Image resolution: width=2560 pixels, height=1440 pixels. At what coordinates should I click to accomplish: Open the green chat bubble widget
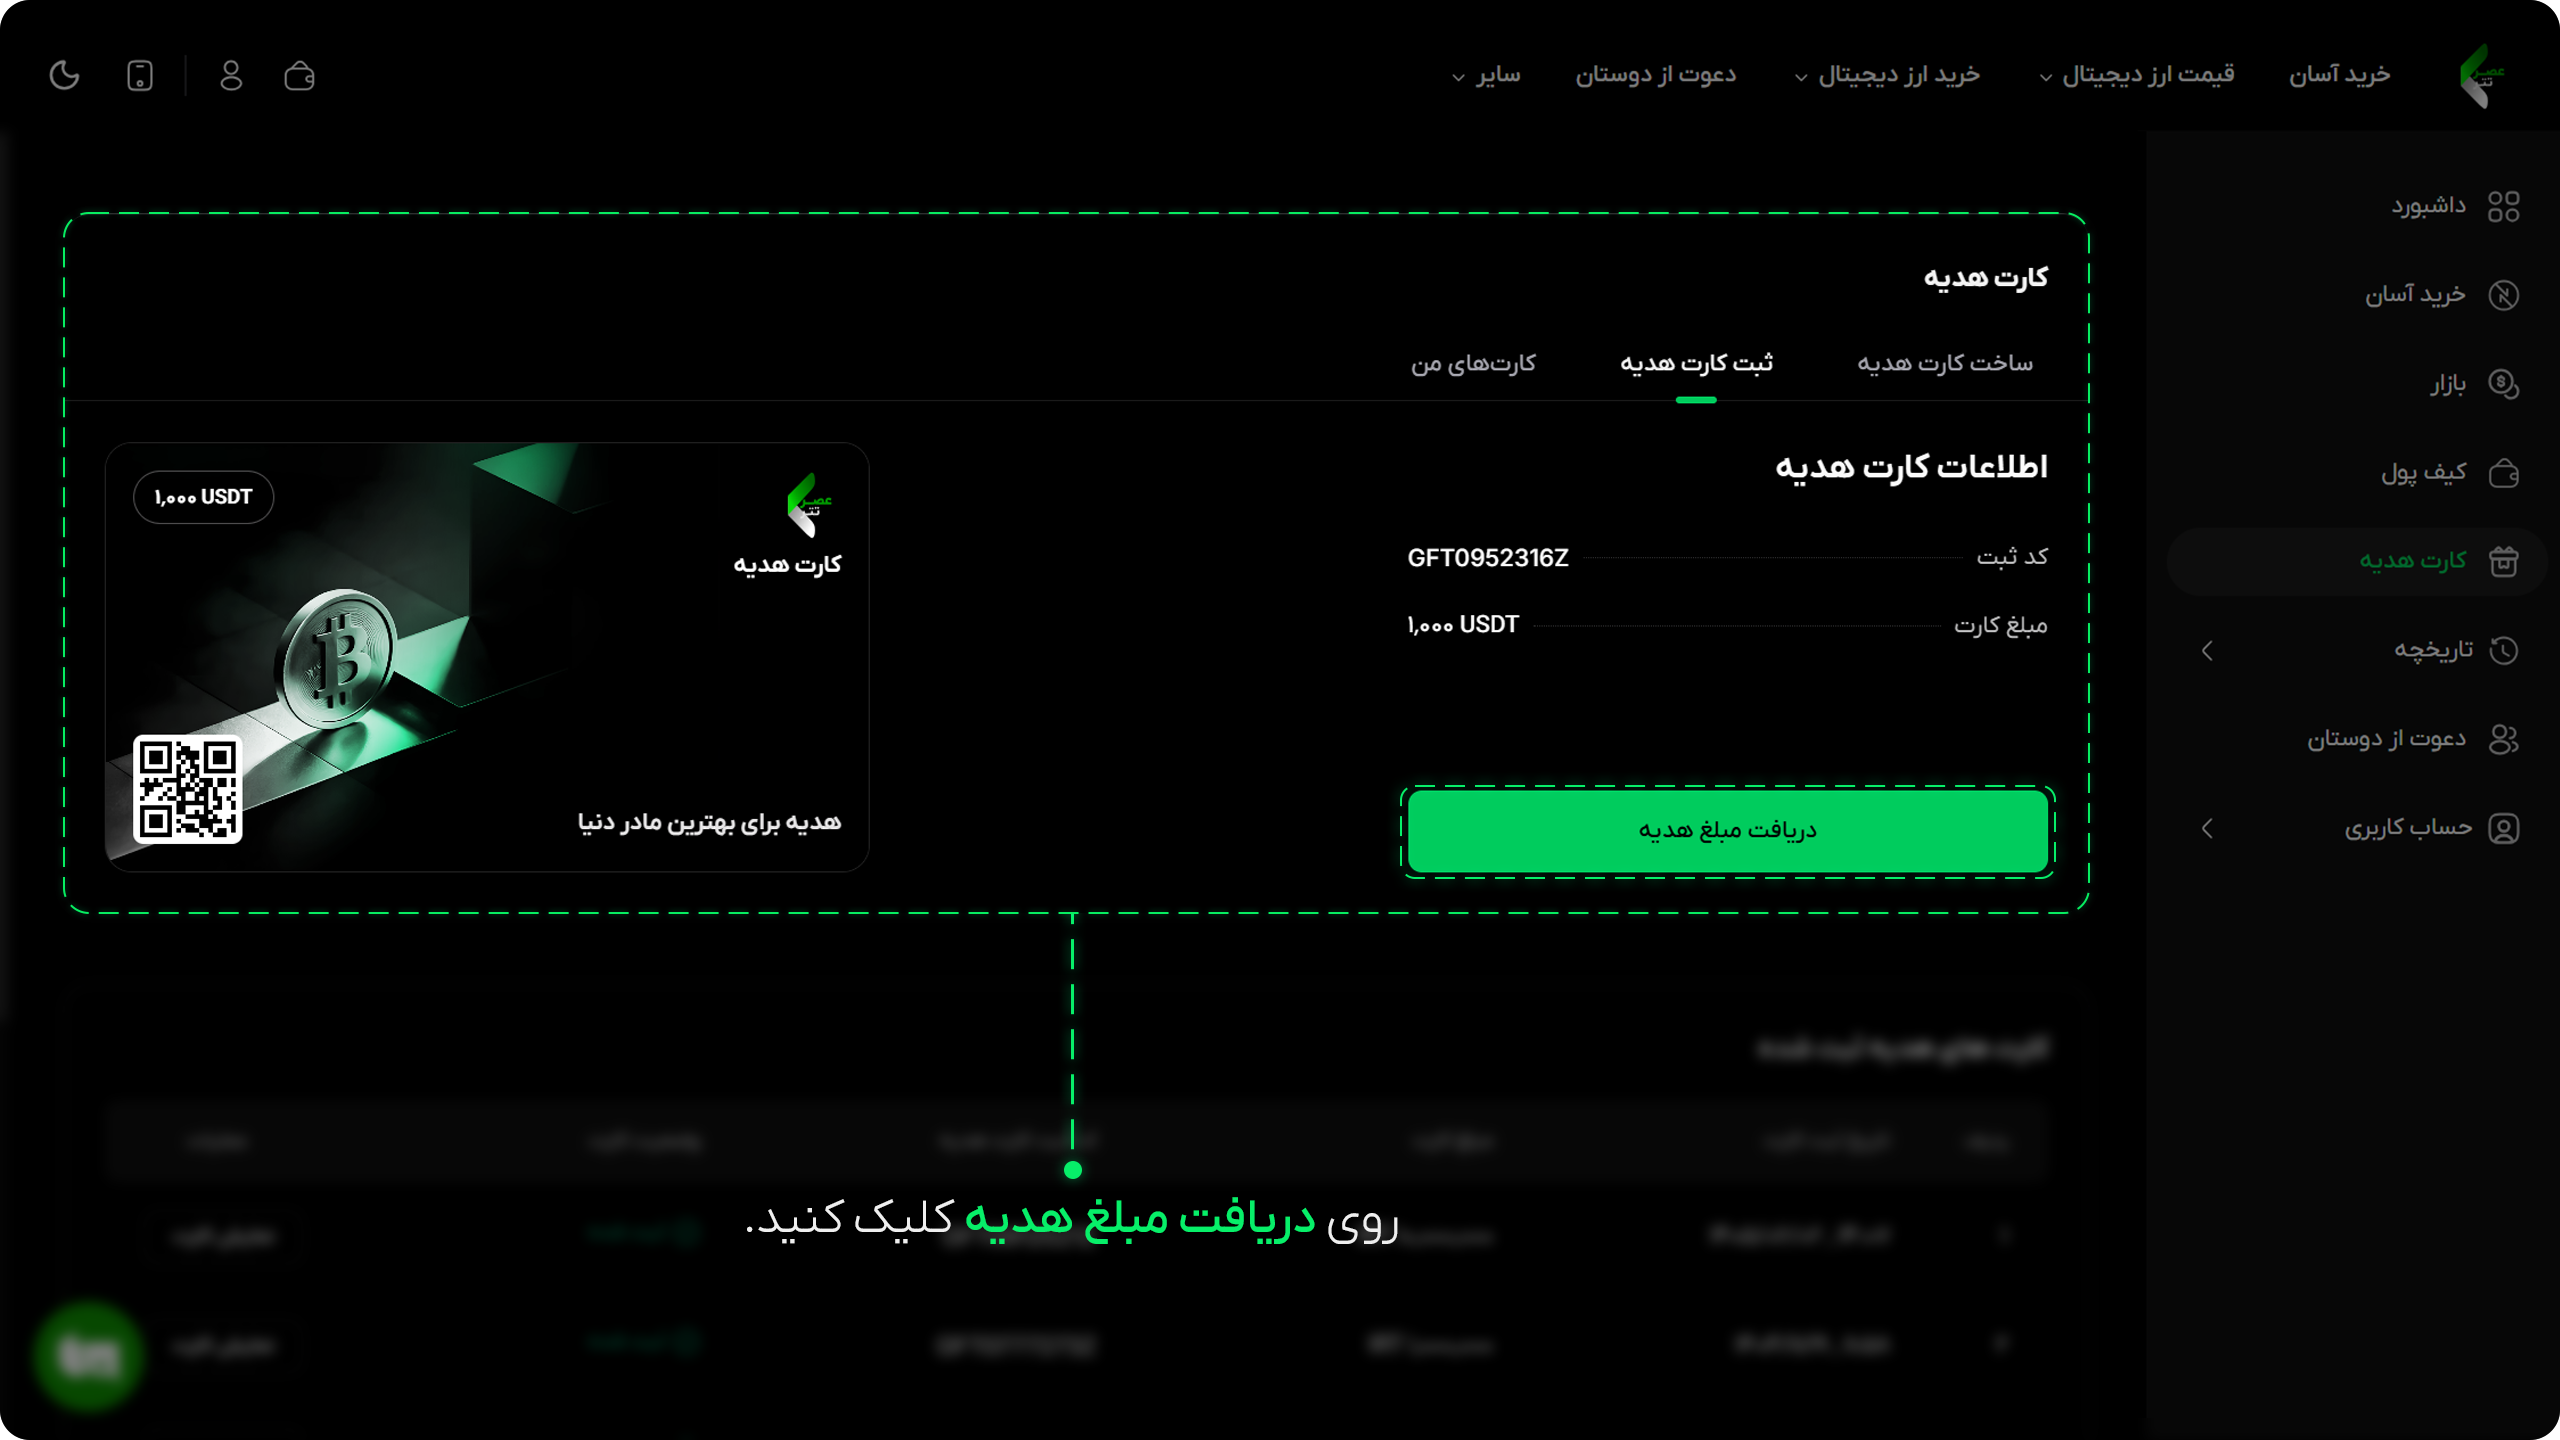(x=88, y=1356)
